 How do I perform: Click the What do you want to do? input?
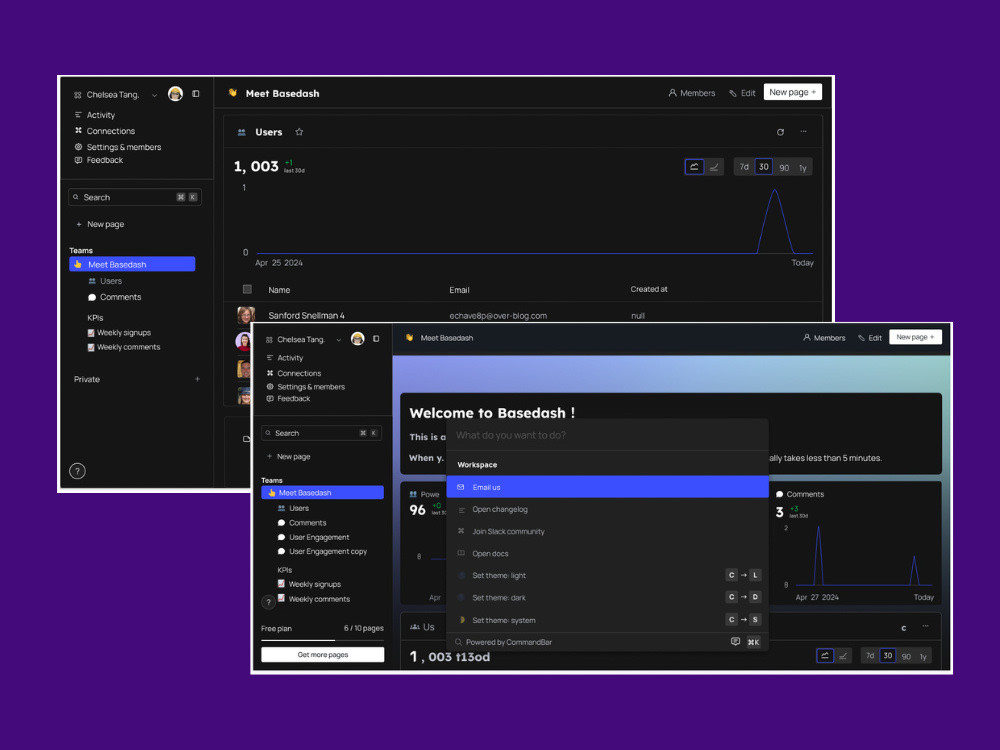tap(608, 436)
